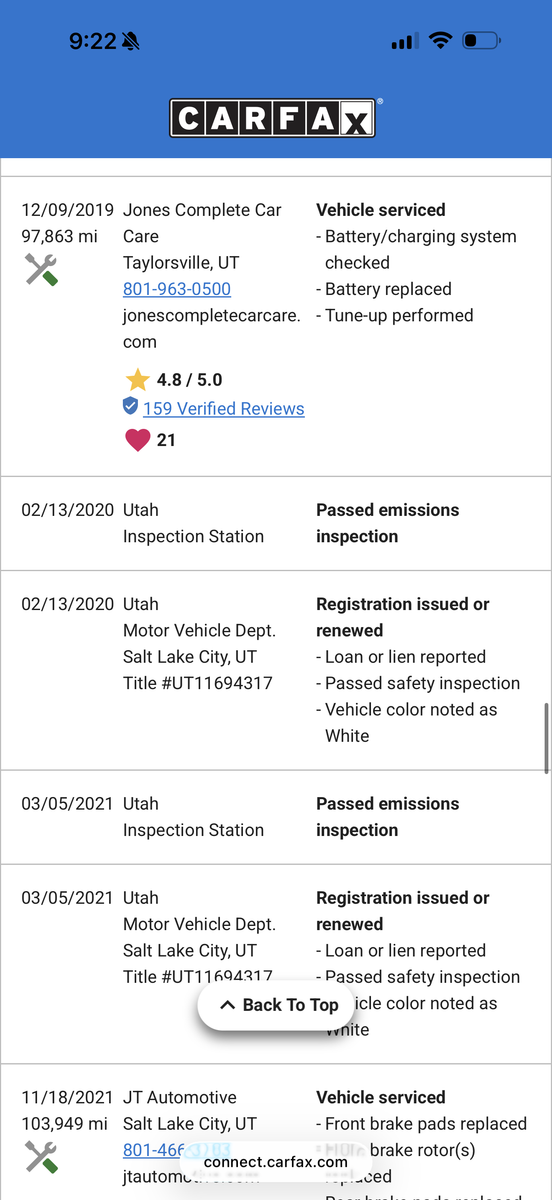Open the 159 Verified Reviews link
552x1200 pixels.
point(224,408)
